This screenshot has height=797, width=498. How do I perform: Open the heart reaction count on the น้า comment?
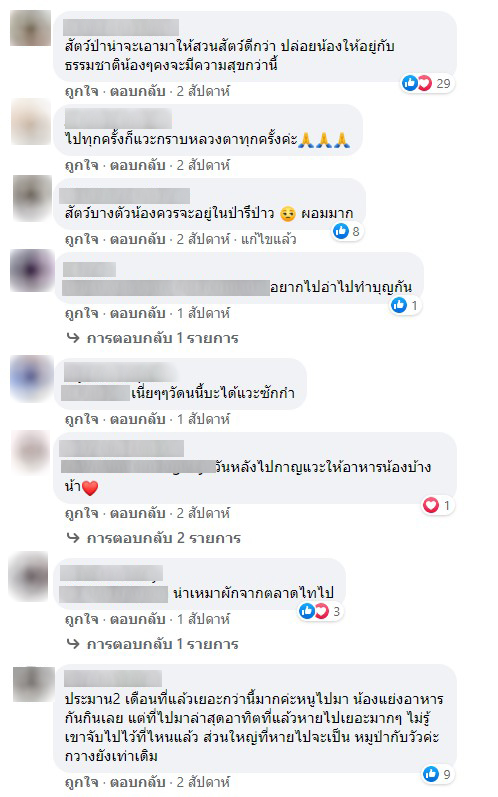[437, 506]
